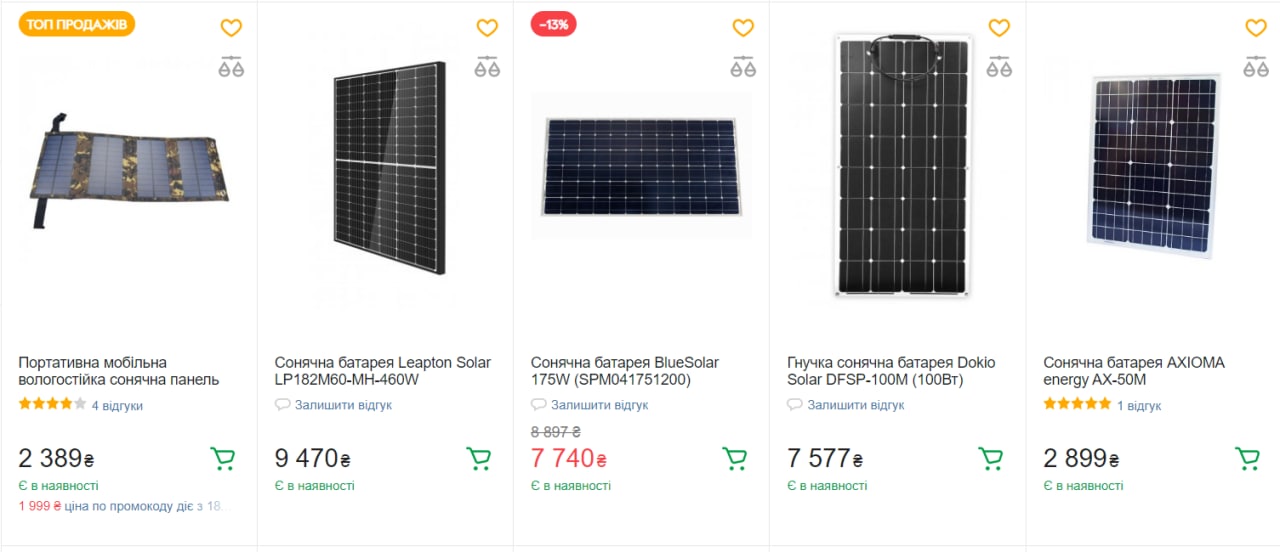Add portable solar panel to wishlist
1280x552 pixels.
tap(231, 28)
